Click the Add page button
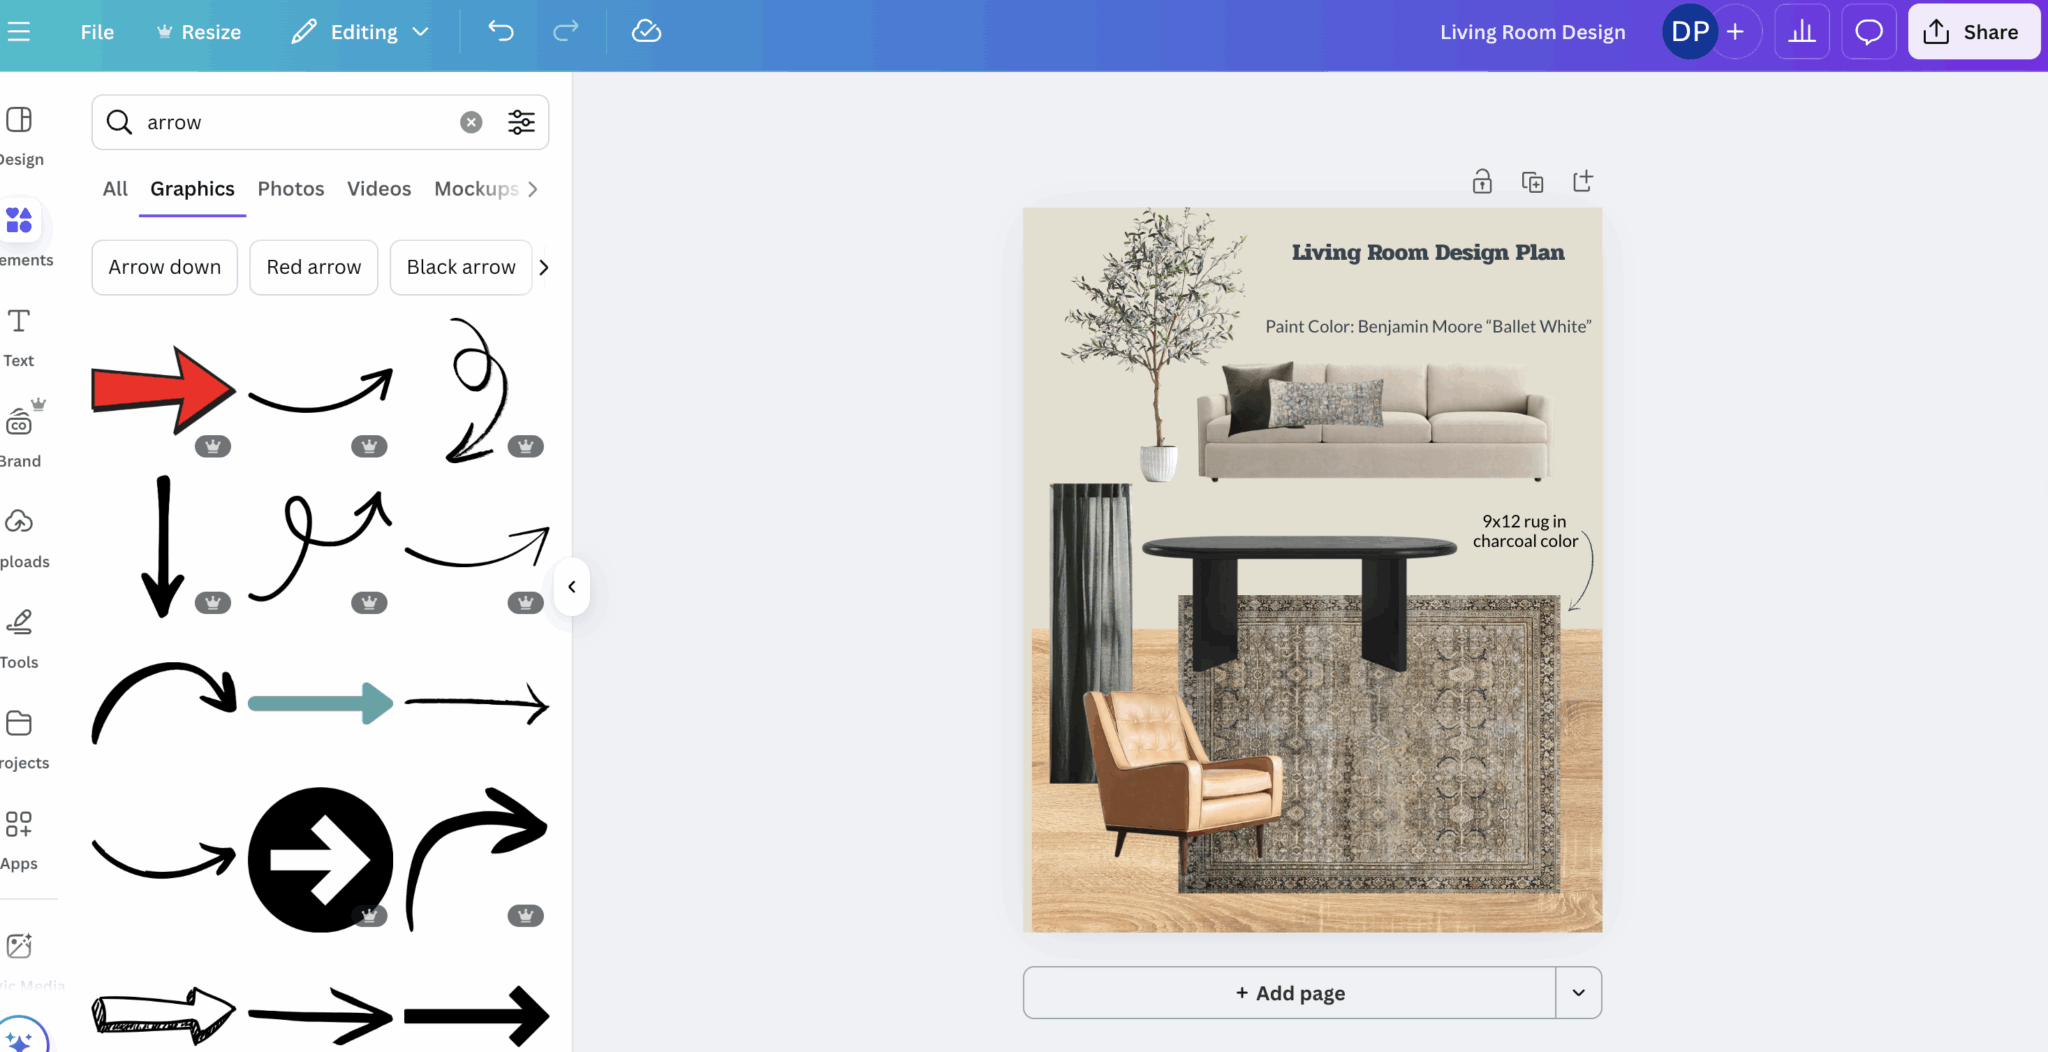2048x1052 pixels. point(1289,993)
